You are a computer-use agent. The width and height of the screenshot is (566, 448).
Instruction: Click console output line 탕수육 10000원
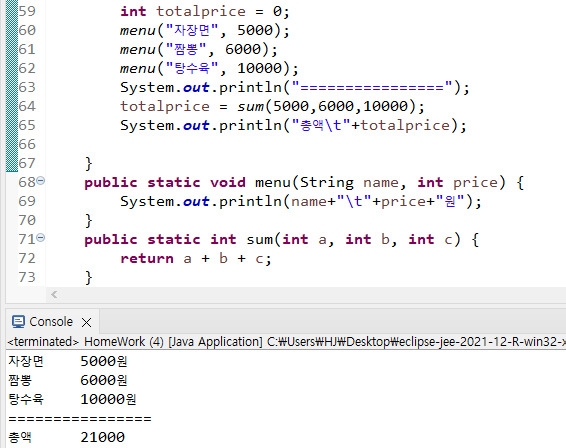pos(72,399)
